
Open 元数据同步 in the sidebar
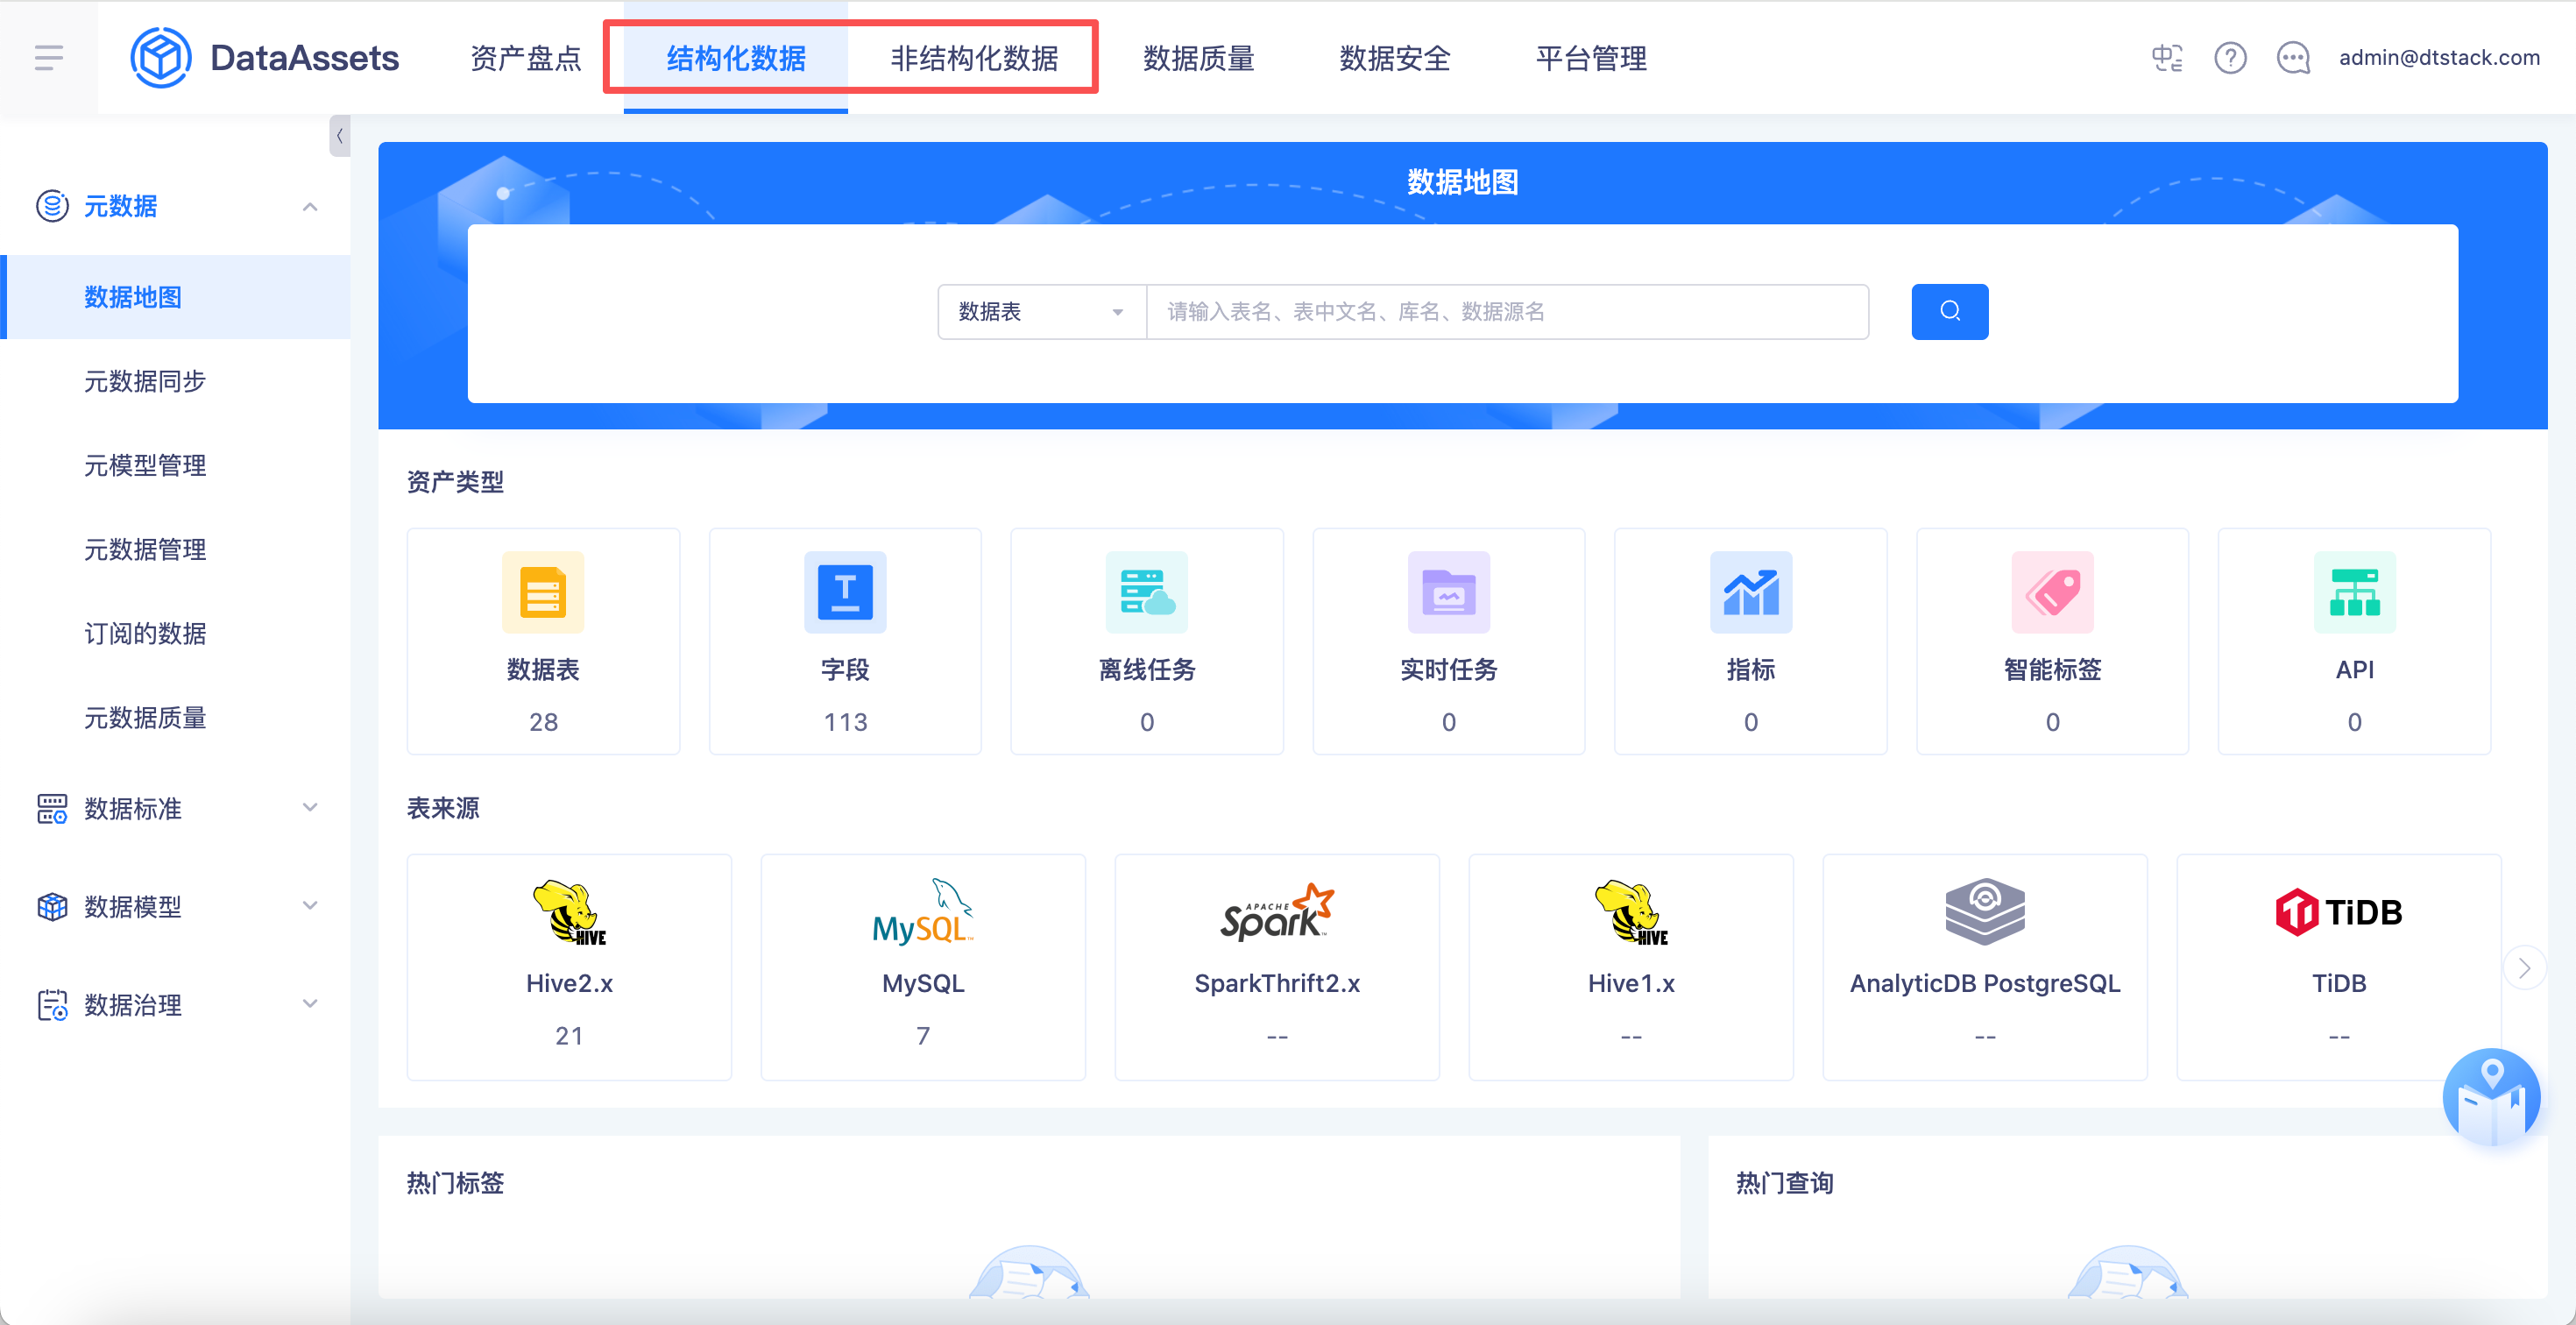(145, 381)
